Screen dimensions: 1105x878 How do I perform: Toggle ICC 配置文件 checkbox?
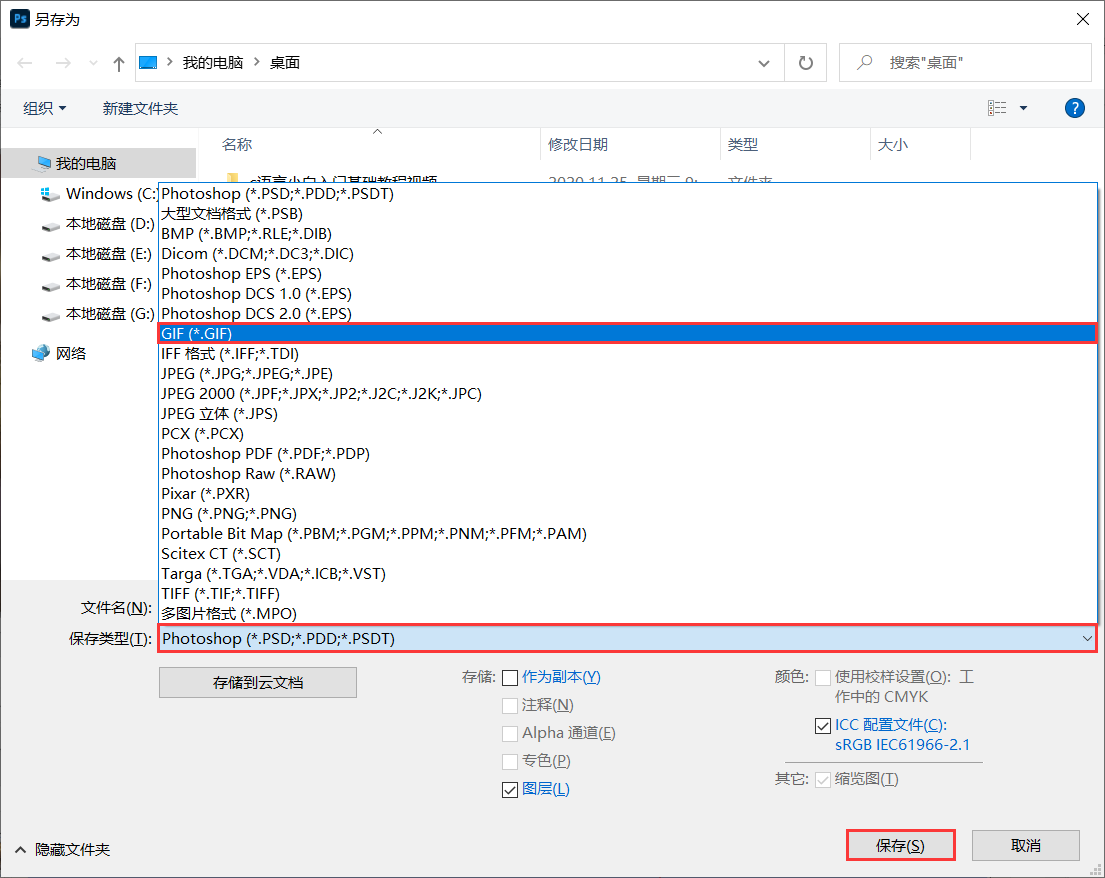coord(822,725)
